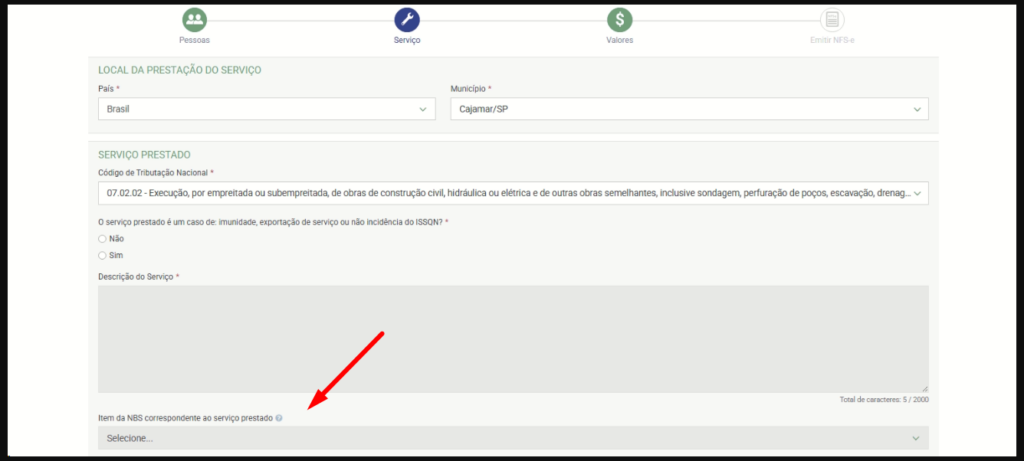The height and width of the screenshot is (461, 1024).
Task: Click the Valores step dollar icon
Action: tap(620, 20)
